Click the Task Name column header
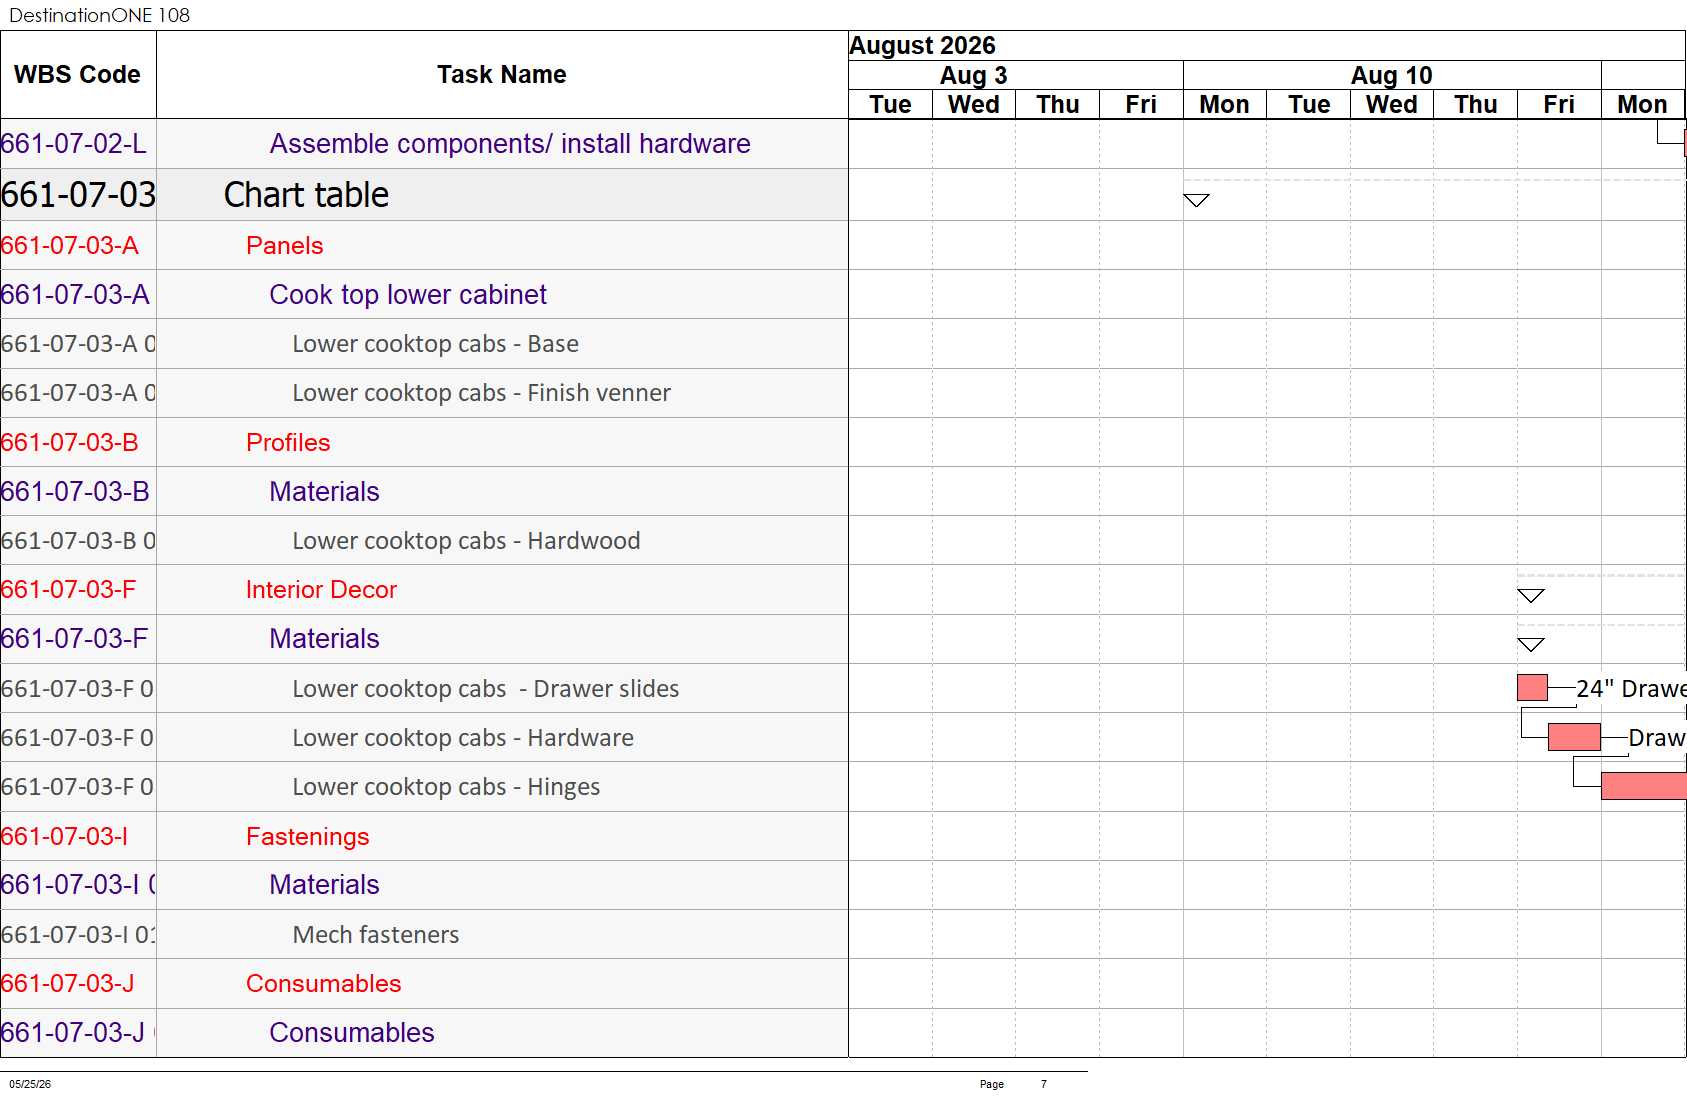Viewport: 1687px width, 1097px height. point(502,75)
